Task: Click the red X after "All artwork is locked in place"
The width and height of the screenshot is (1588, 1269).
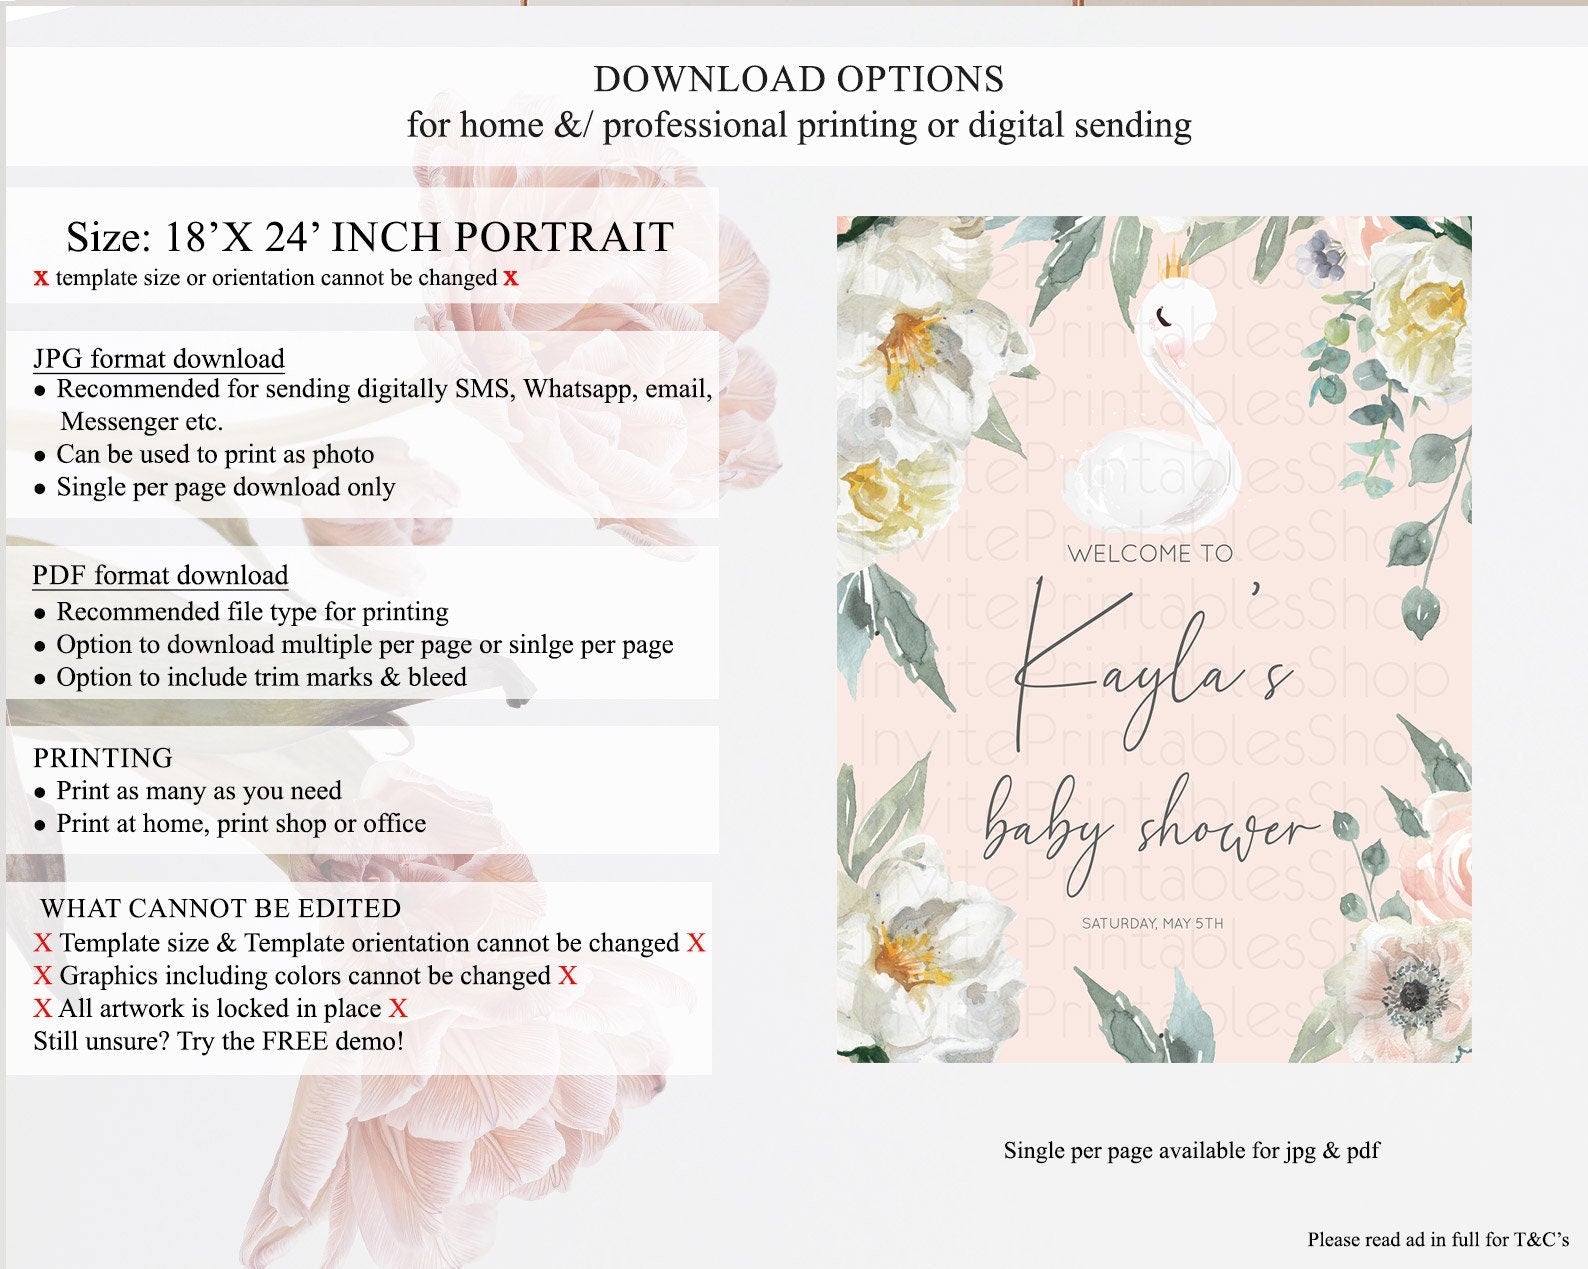Action: pos(398,1009)
